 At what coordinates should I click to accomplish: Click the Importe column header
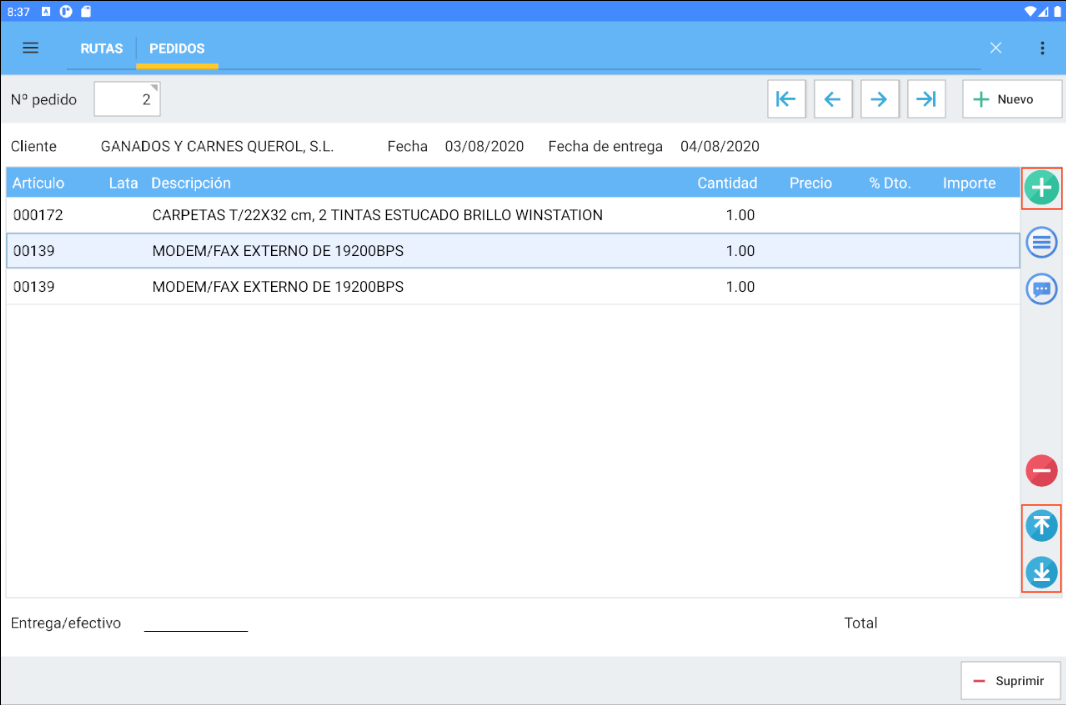pyautogui.click(x=969, y=183)
